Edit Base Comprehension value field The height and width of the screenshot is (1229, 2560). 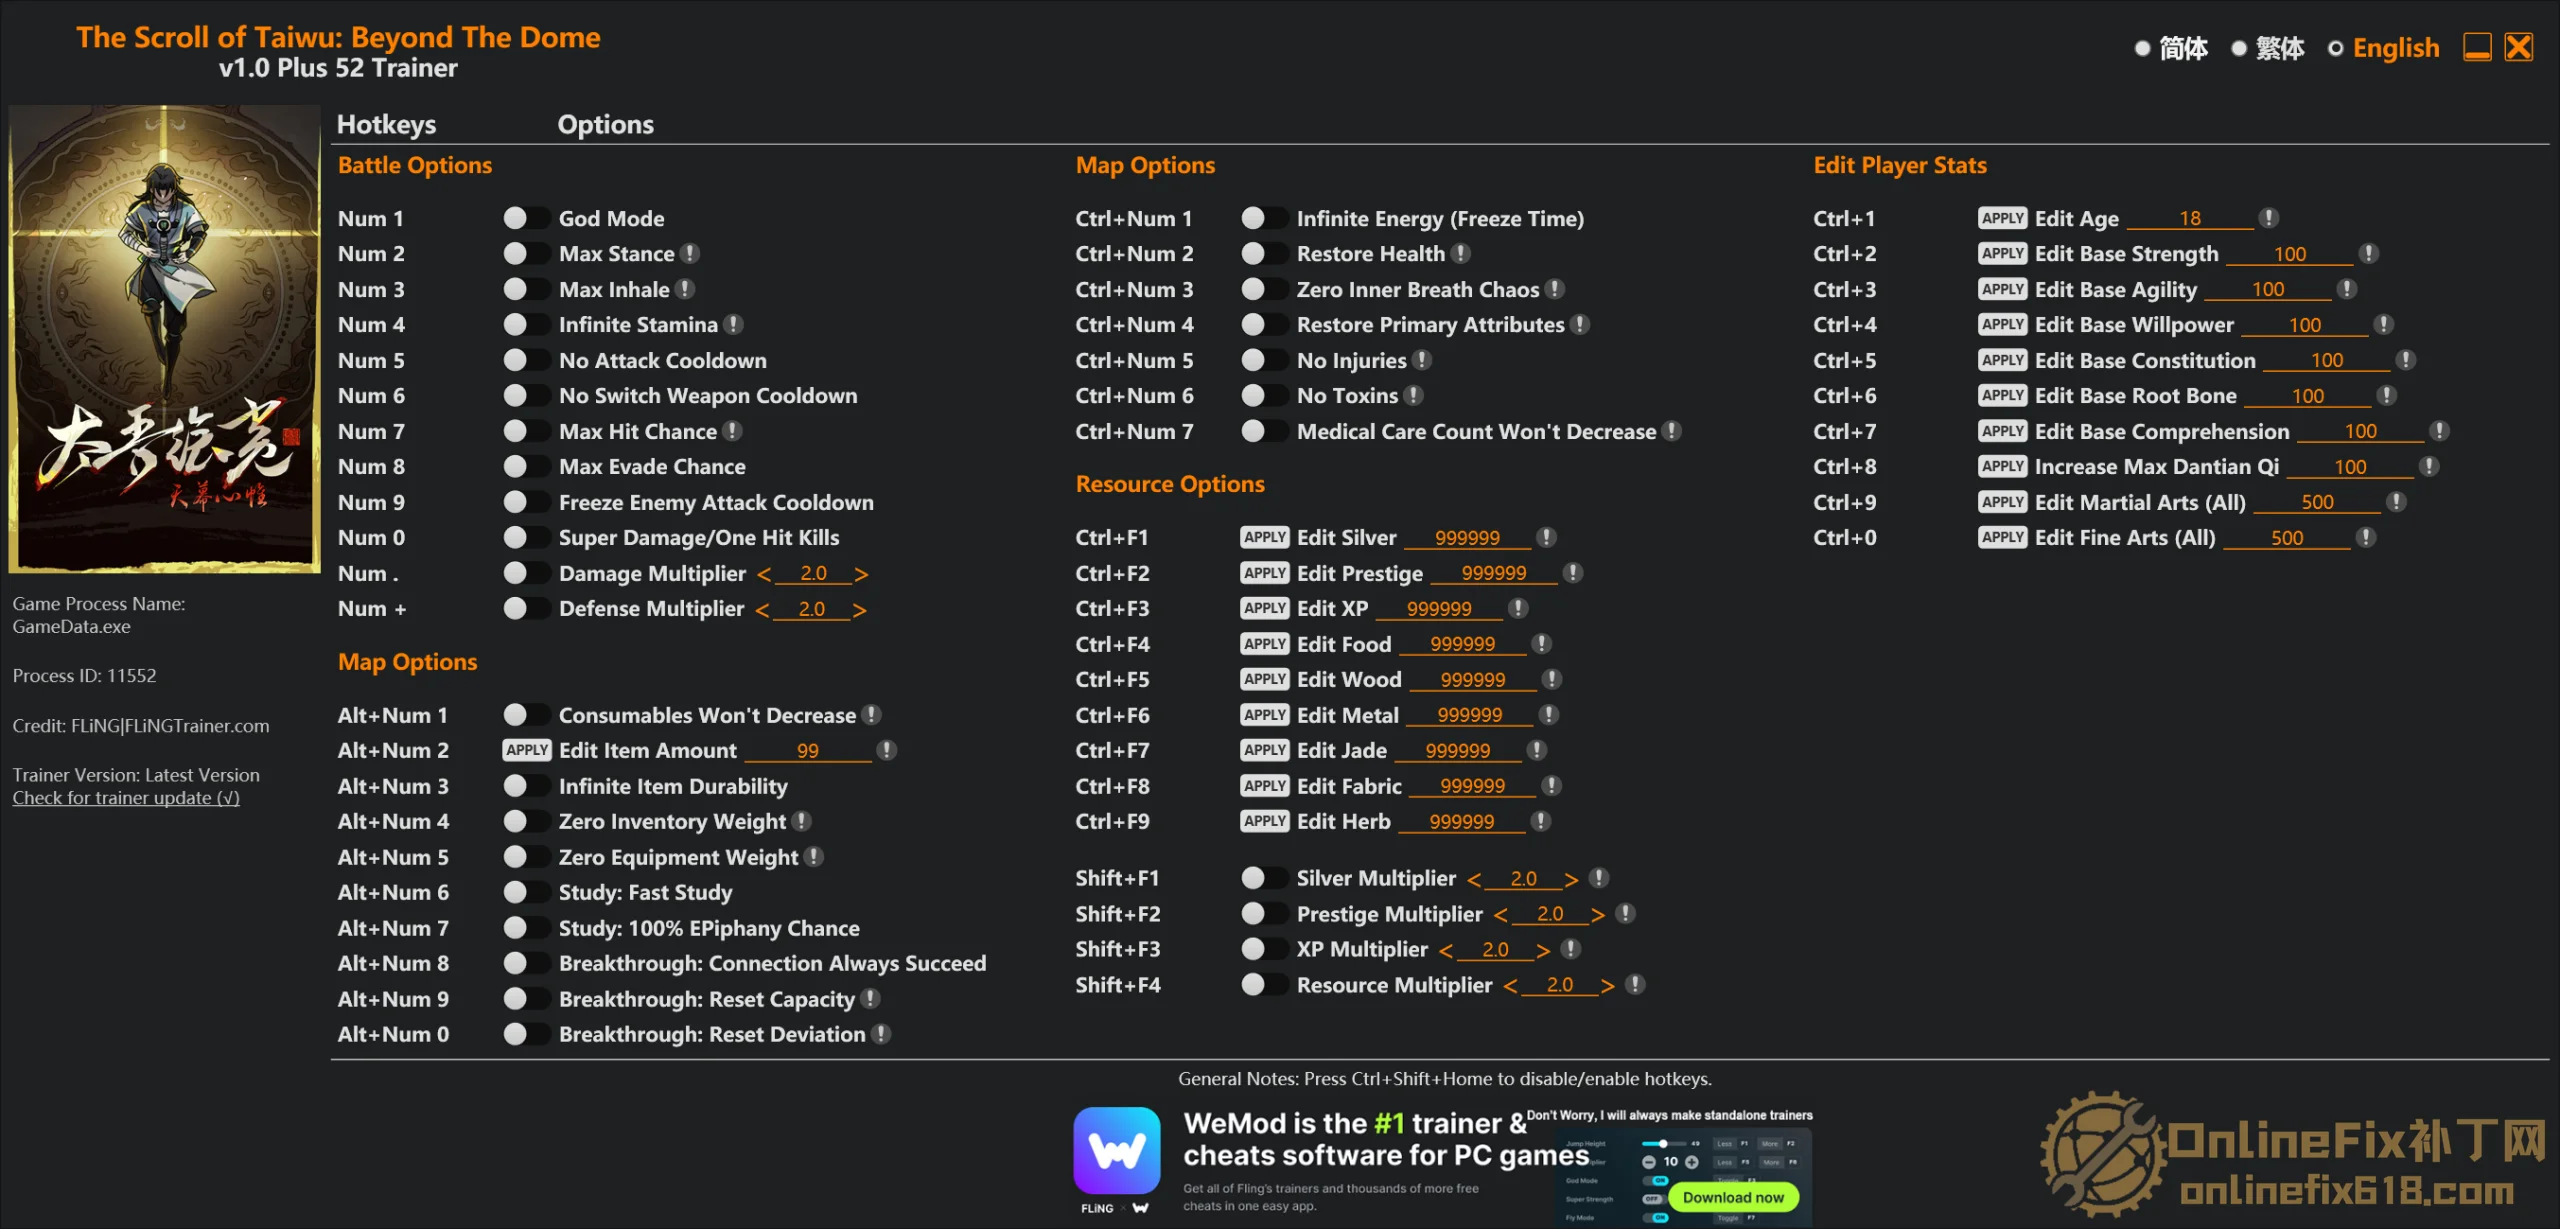click(2360, 432)
